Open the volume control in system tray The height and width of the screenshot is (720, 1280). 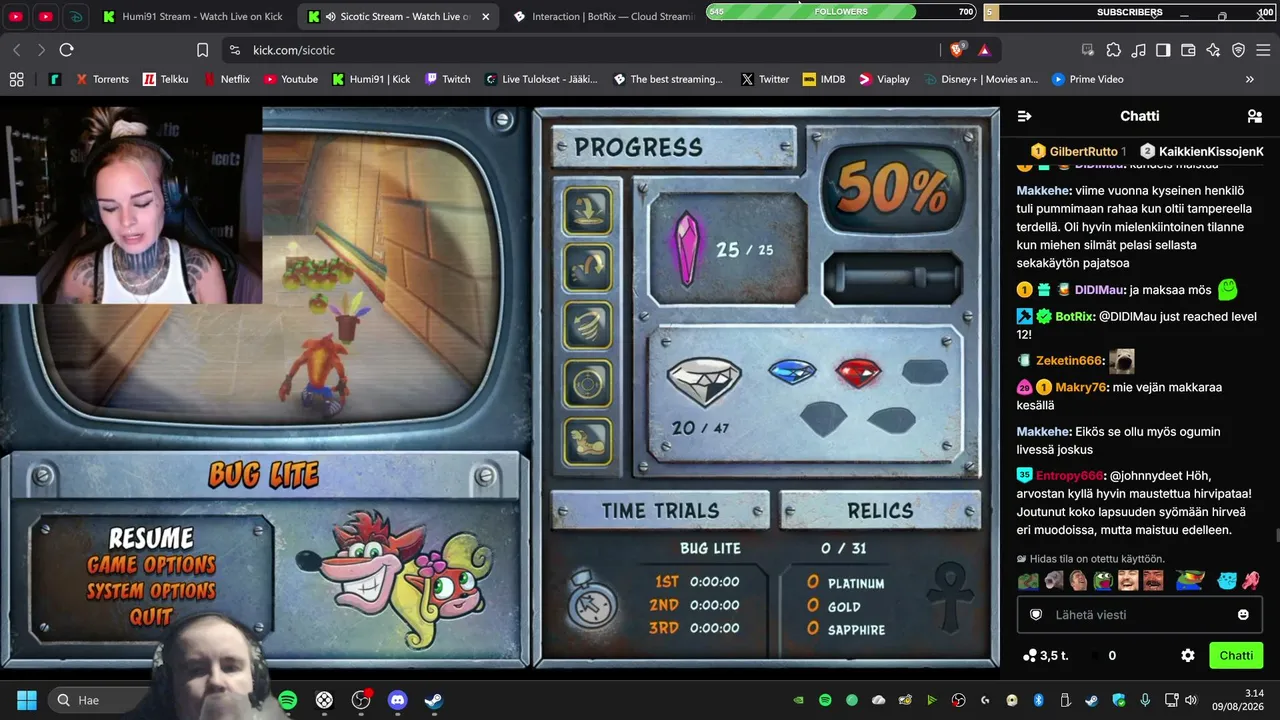pos(1190,700)
